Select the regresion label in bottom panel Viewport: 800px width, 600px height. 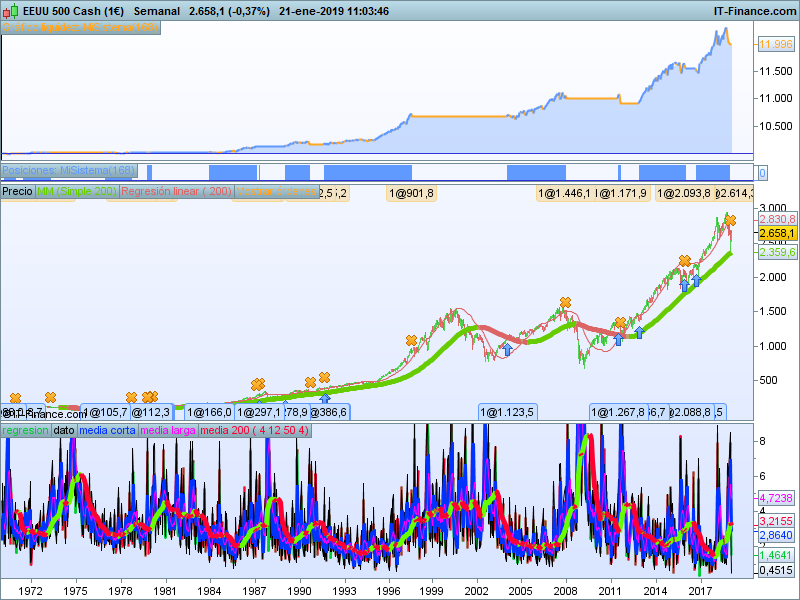[x=26, y=430]
